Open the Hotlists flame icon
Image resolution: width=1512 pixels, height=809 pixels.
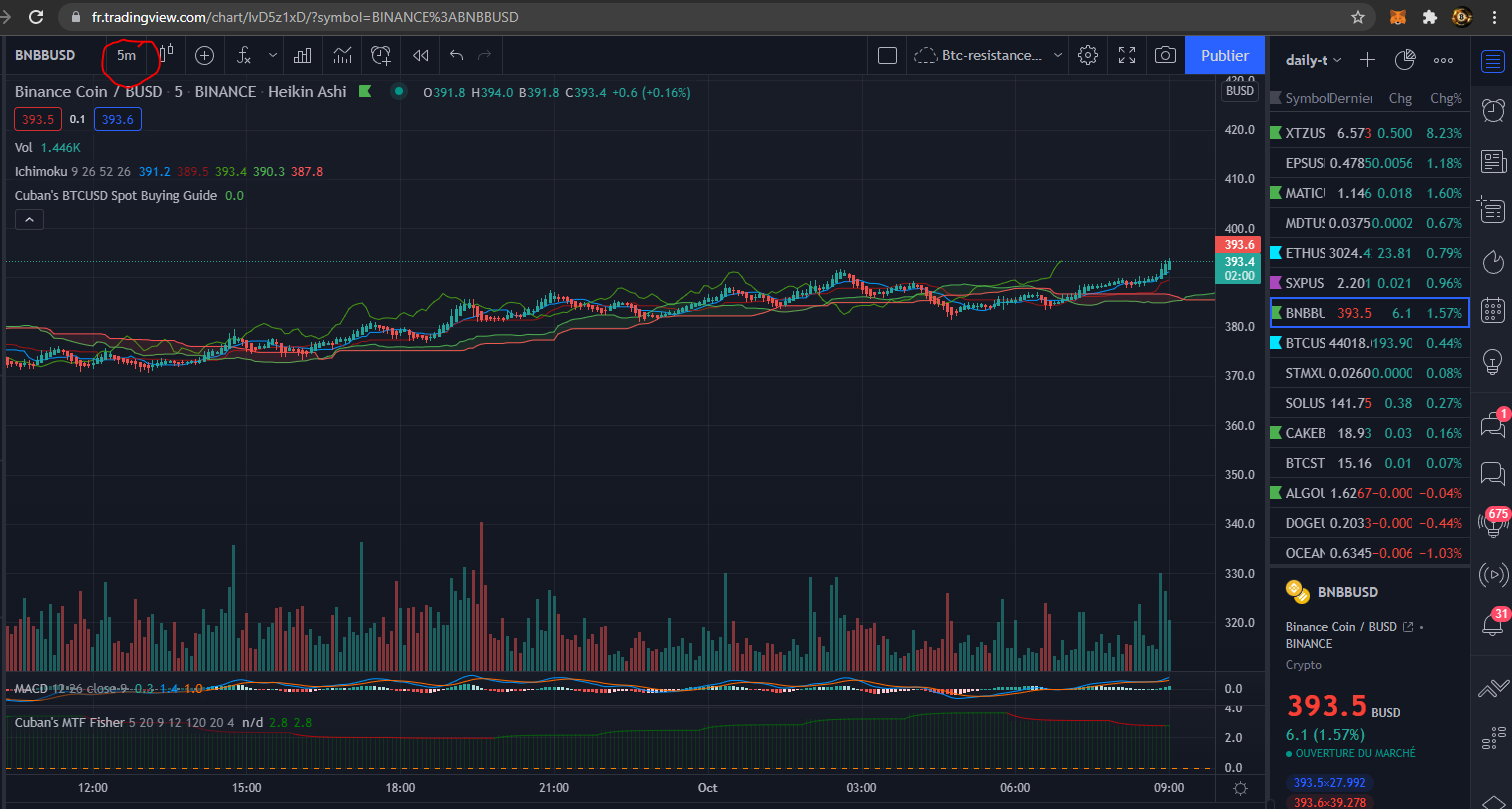[x=1492, y=260]
